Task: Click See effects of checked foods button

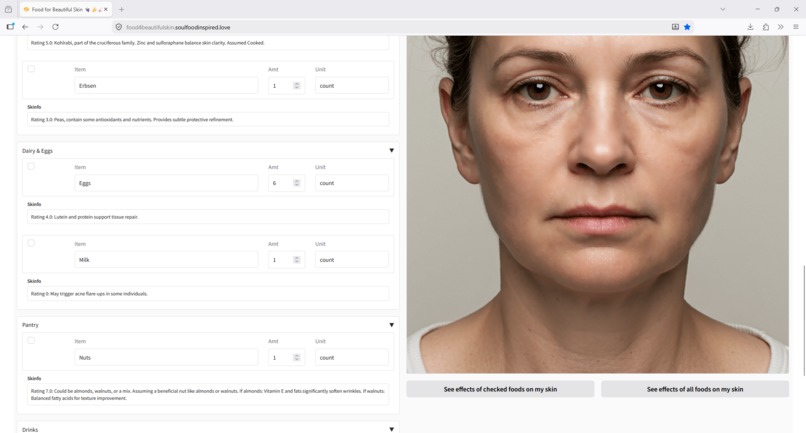Action: pos(500,389)
